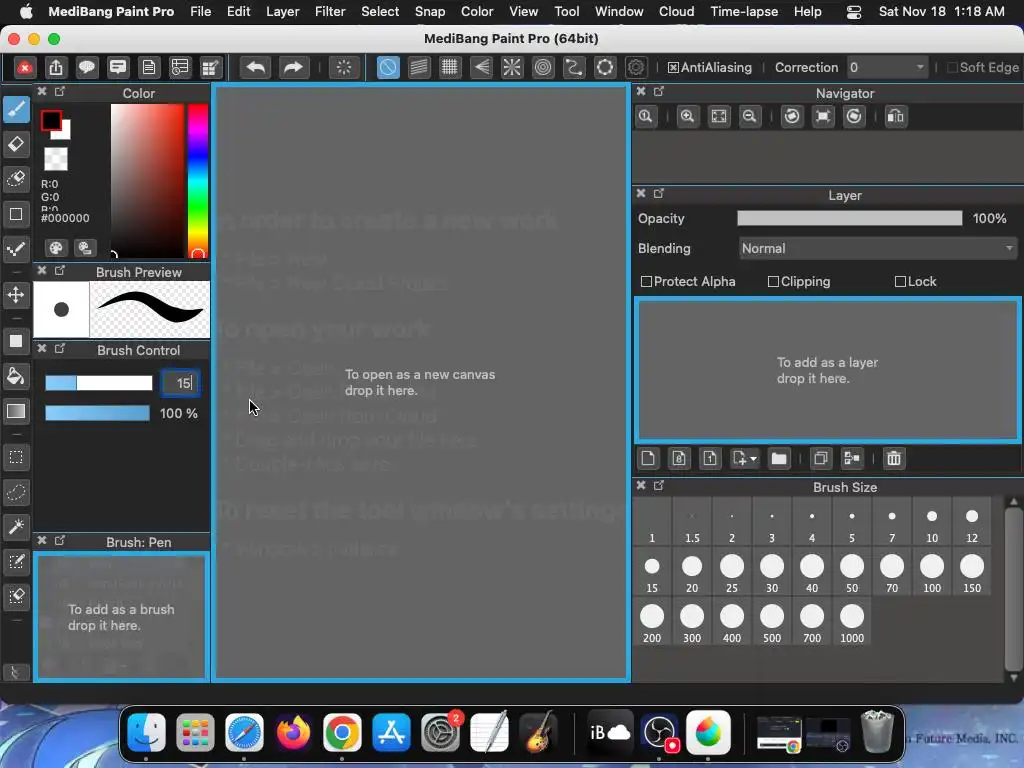
Task: Enable parallel lines snap
Action: [x=419, y=67]
